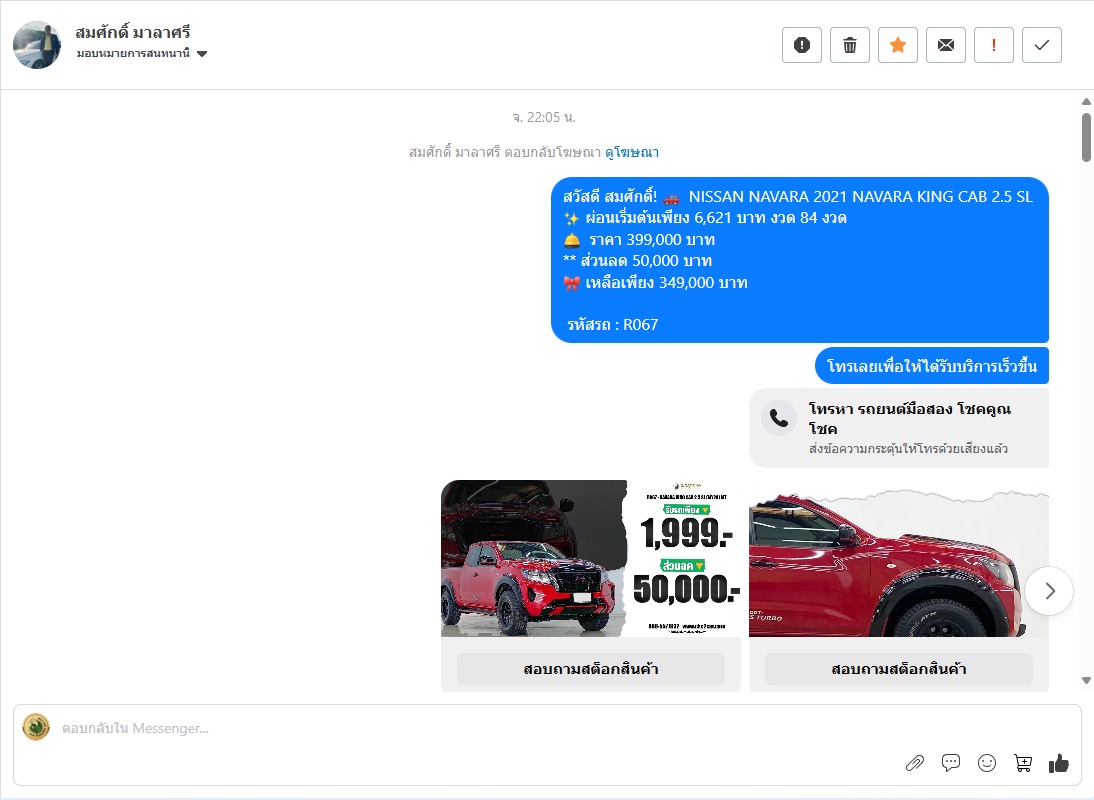1094x800 pixels.
Task: Click timestamp จ. 22:05 น.
Action: tap(544, 117)
